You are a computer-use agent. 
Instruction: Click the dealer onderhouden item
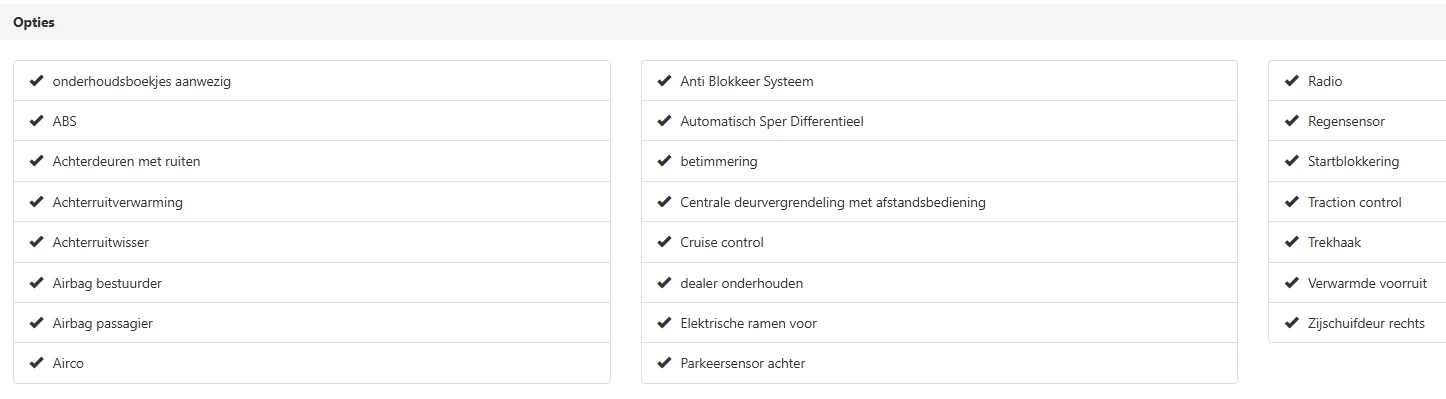(x=939, y=283)
